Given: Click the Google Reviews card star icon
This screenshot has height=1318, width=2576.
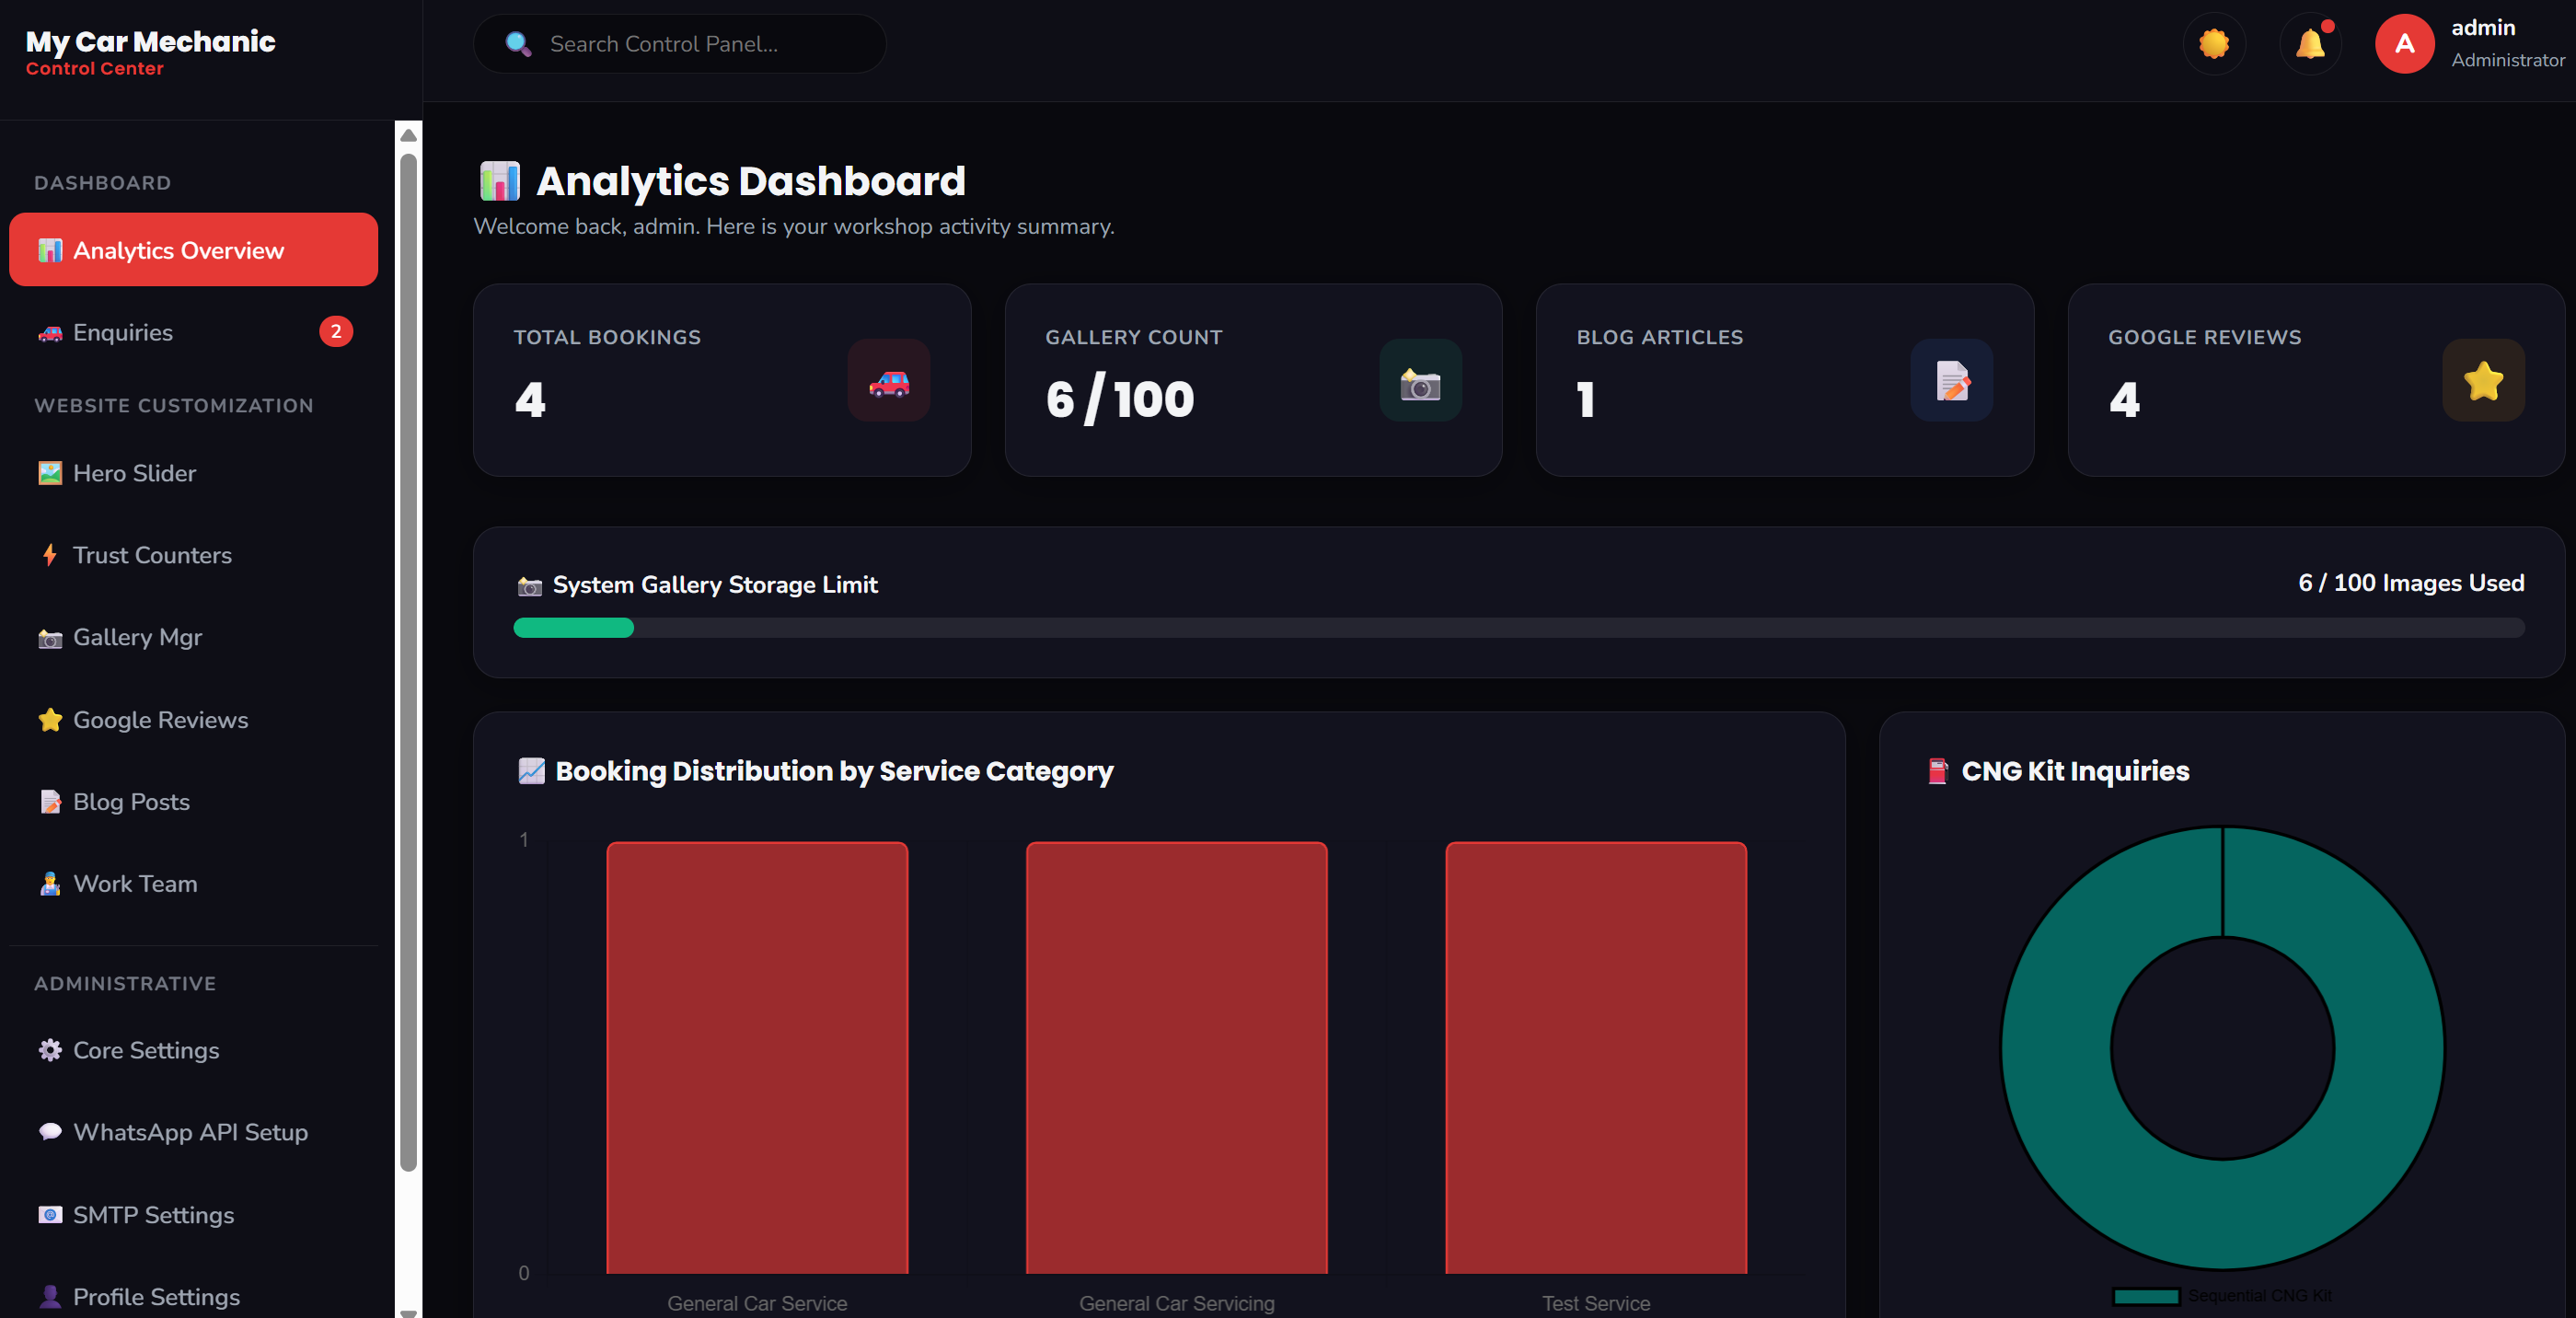Looking at the screenshot, I should coord(2484,380).
